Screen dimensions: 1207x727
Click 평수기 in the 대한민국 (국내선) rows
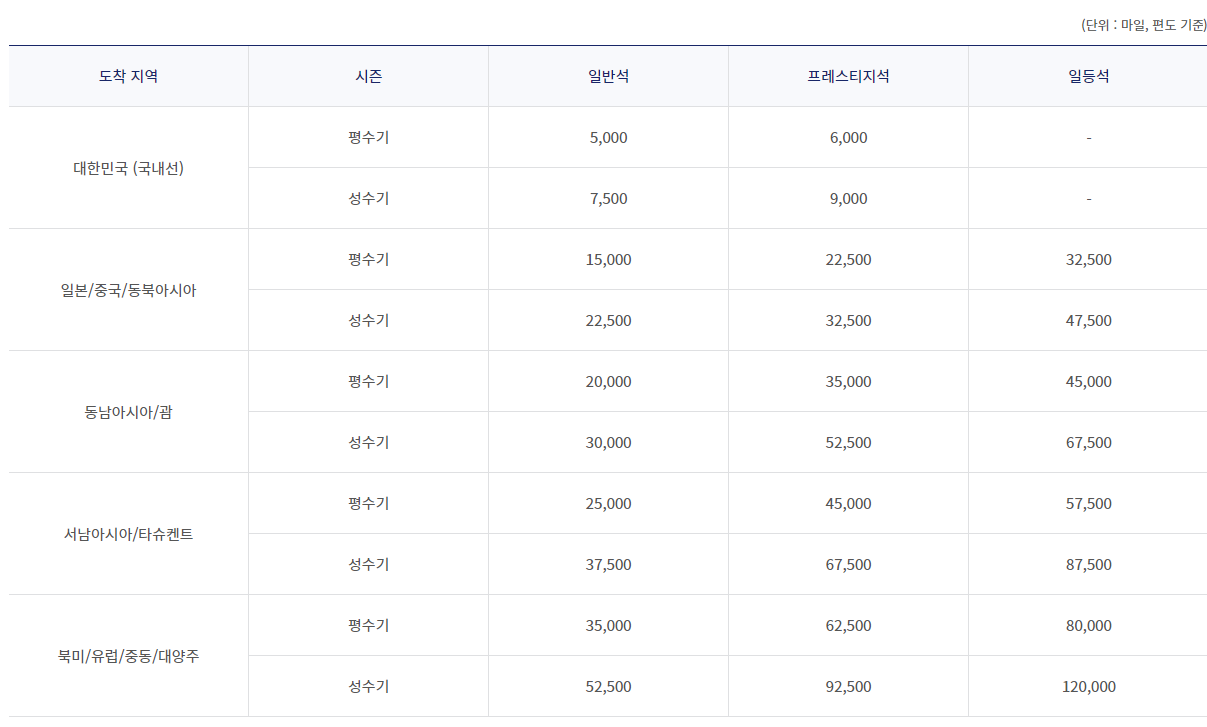click(368, 137)
